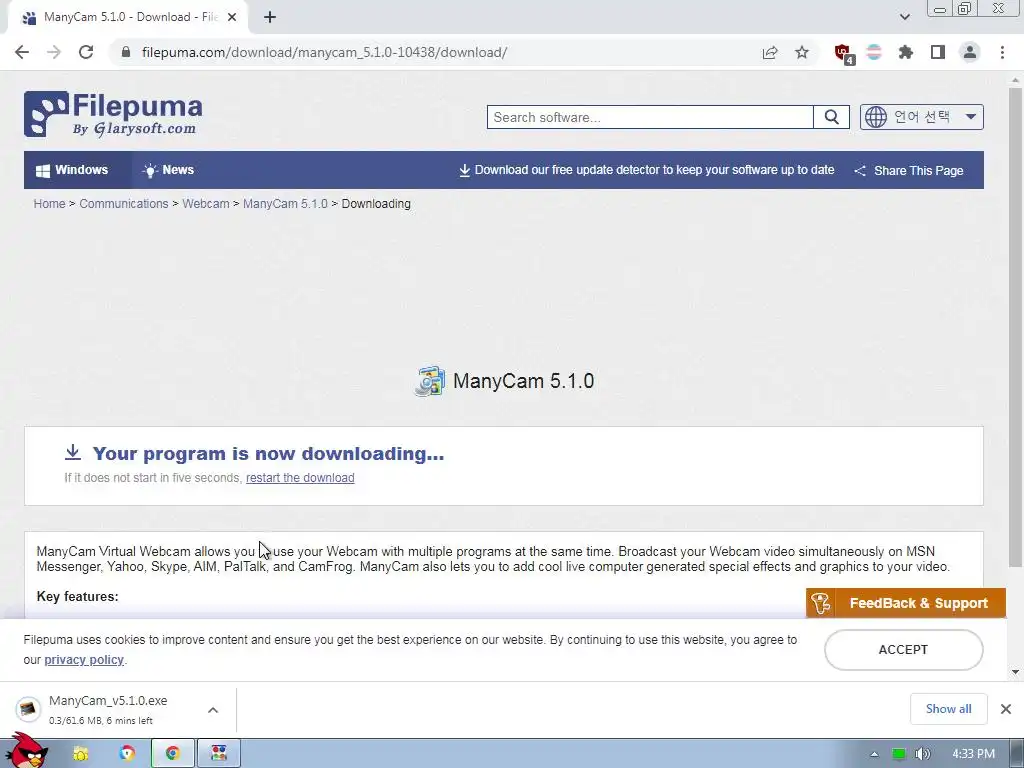Click the free update detector download link
Screen dimensions: 1024x768
pyautogui.click(x=647, y=170)
